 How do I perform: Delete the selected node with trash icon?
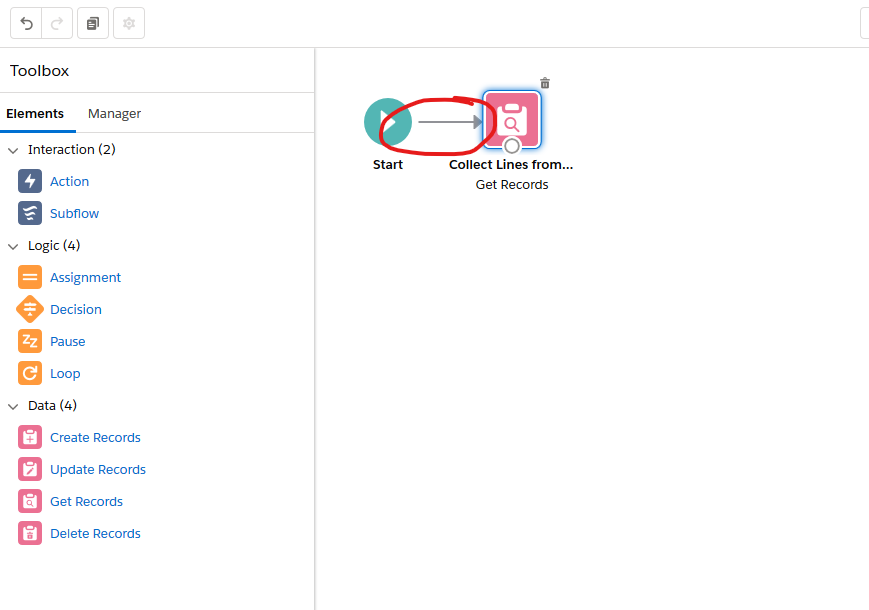coord(545,83)
